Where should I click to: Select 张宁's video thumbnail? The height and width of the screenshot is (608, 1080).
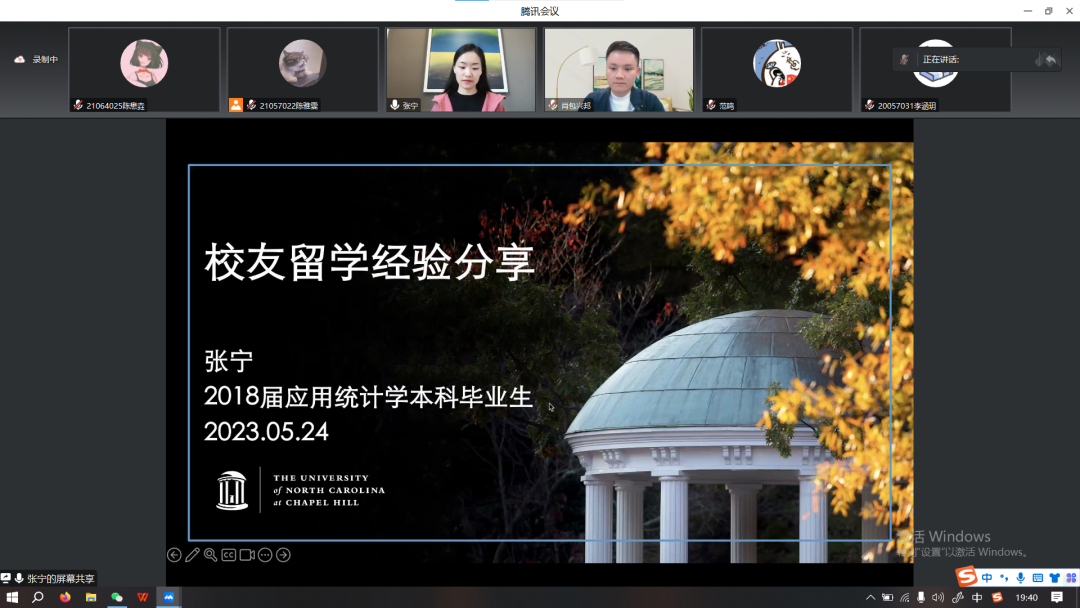(461, 68)
